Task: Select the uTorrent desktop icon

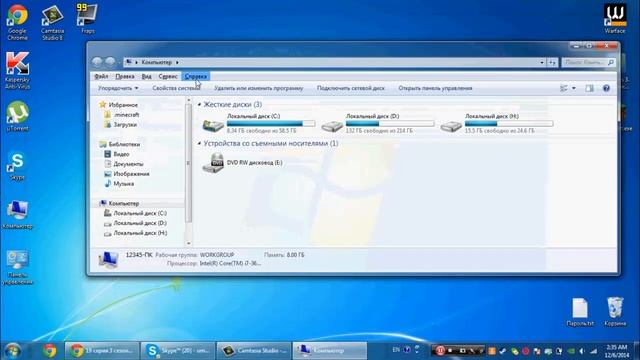Action: (x=17, y=116)
